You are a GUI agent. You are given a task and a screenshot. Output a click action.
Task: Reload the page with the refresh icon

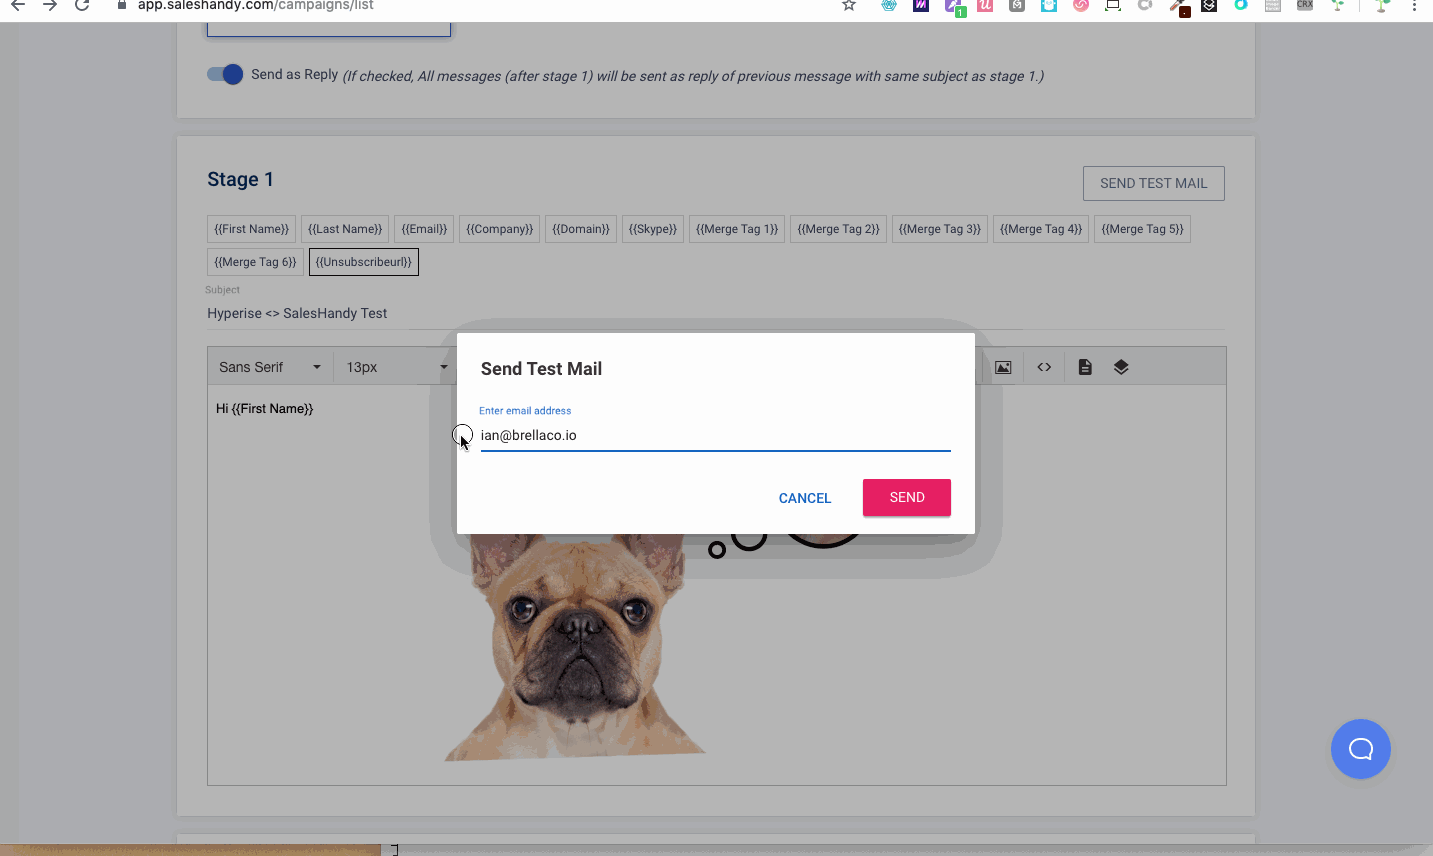click(x=83, y=5)
